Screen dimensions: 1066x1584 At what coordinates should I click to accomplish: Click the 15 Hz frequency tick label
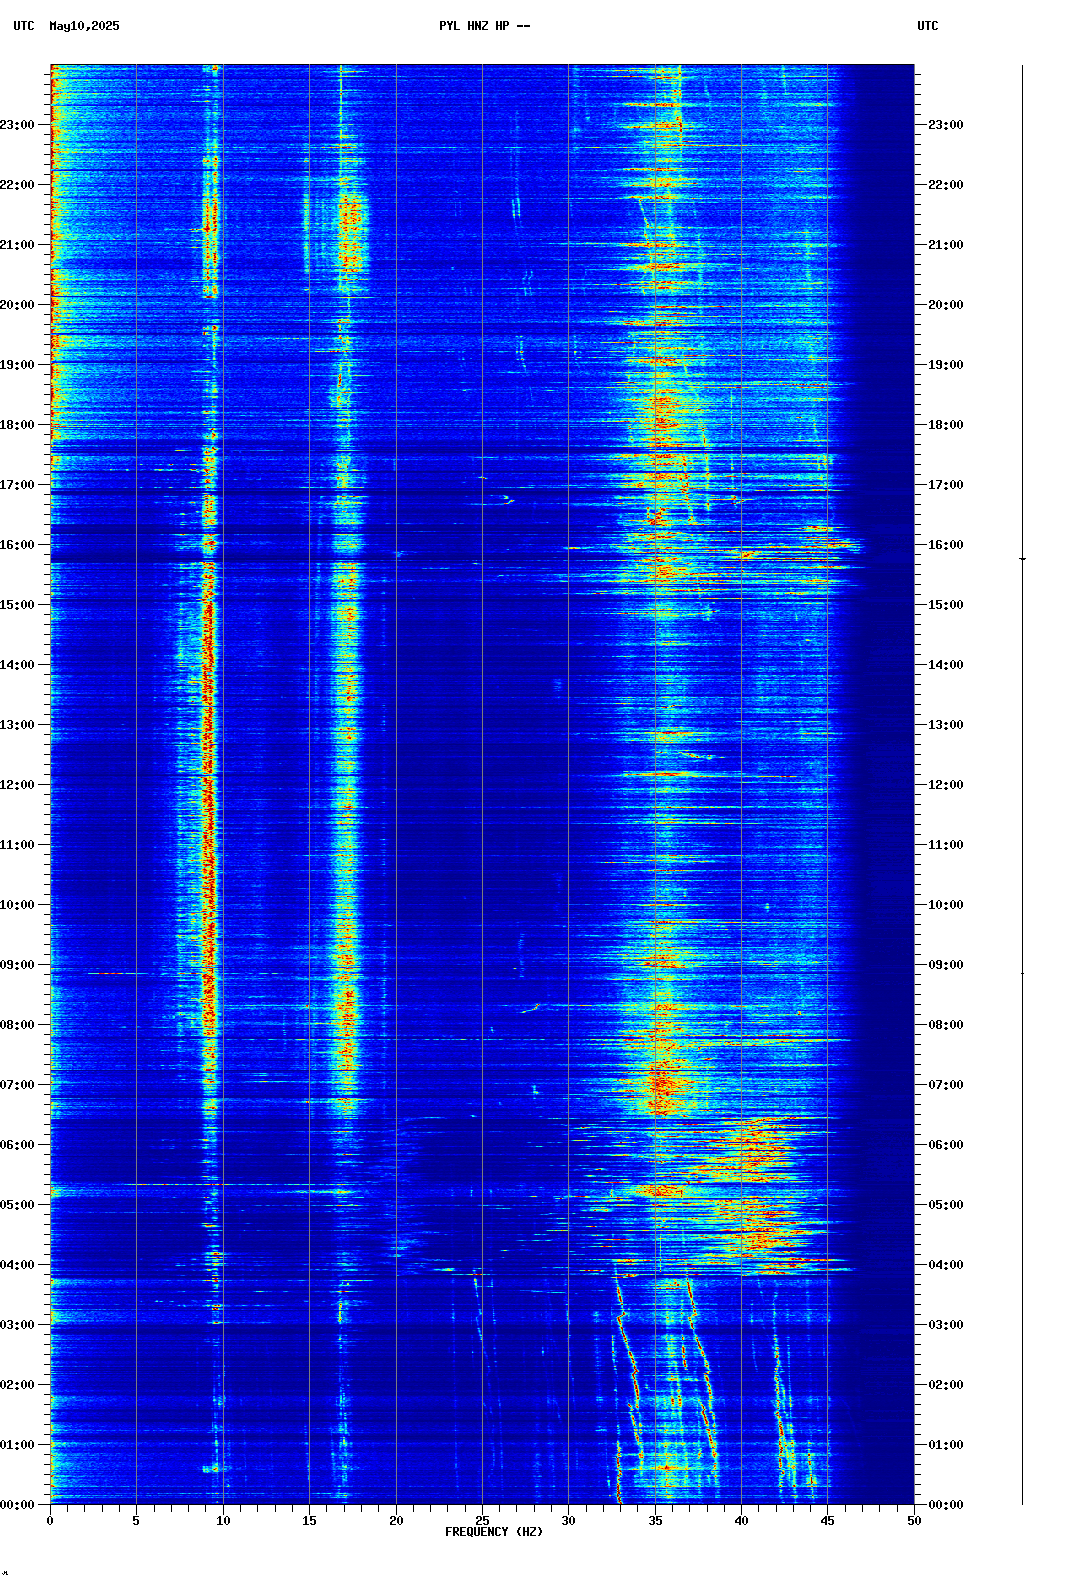[309, 1521]
